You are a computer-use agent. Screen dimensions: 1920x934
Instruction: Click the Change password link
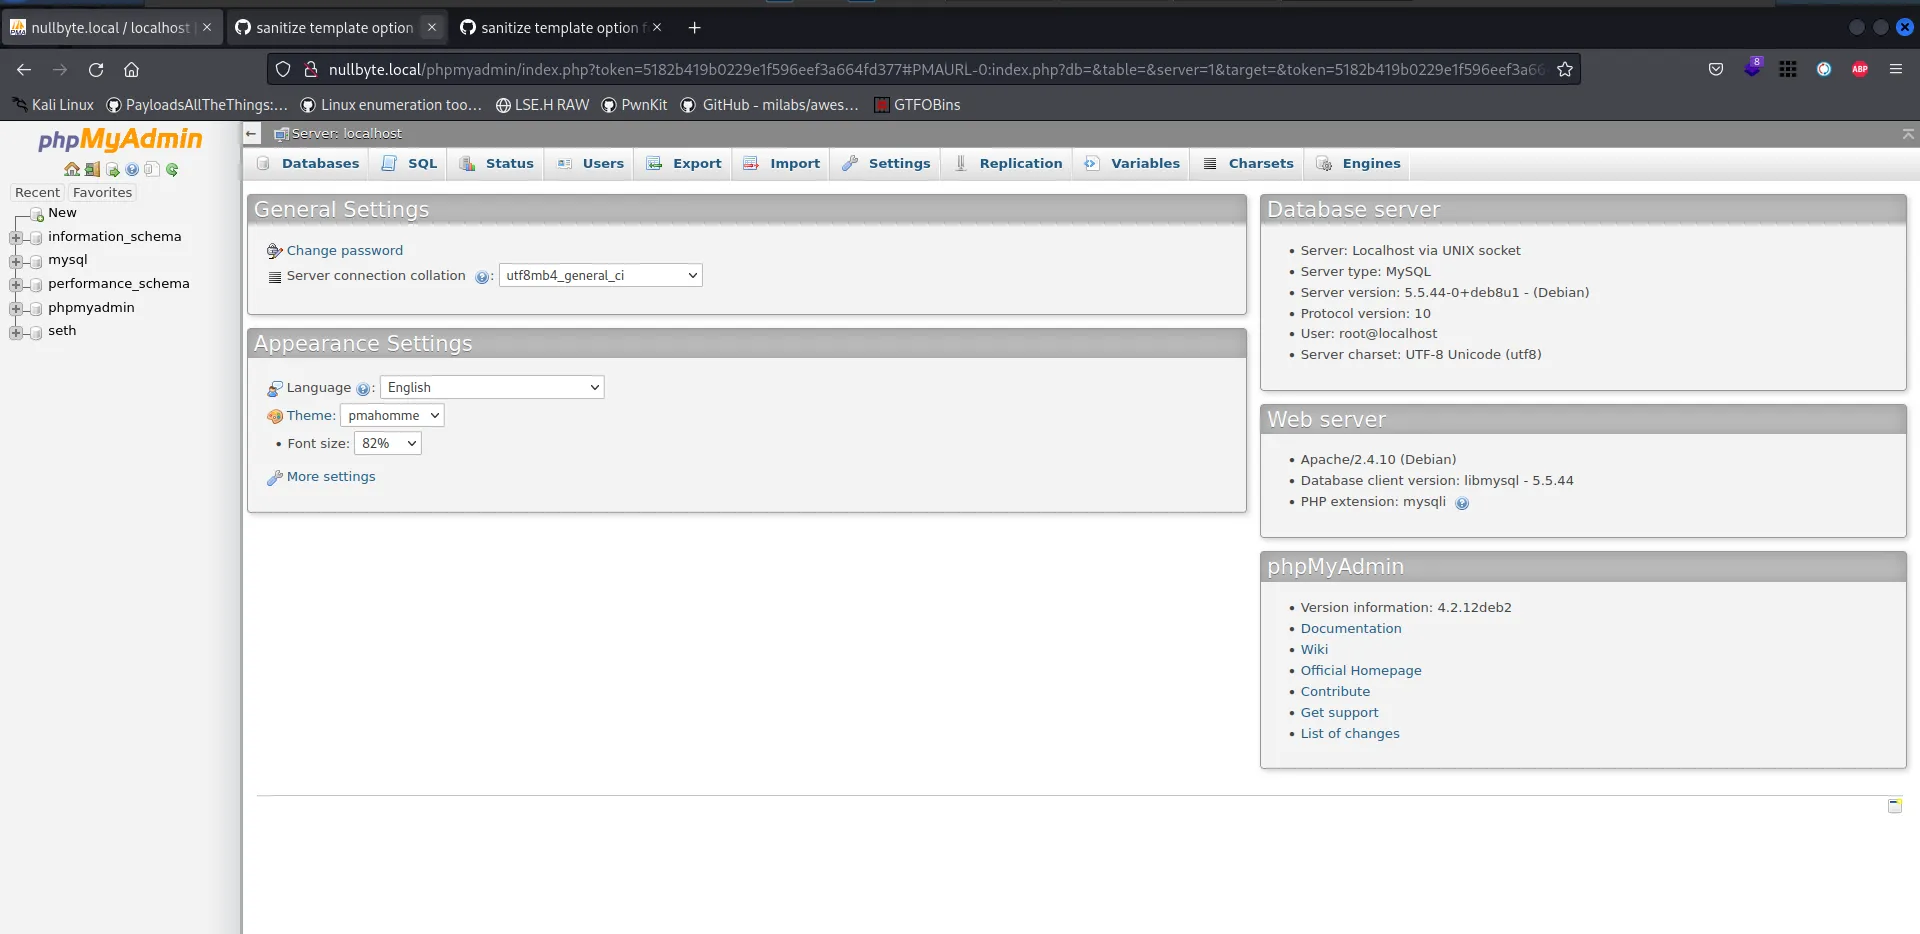pyautogui.click(x=344, y=250)
